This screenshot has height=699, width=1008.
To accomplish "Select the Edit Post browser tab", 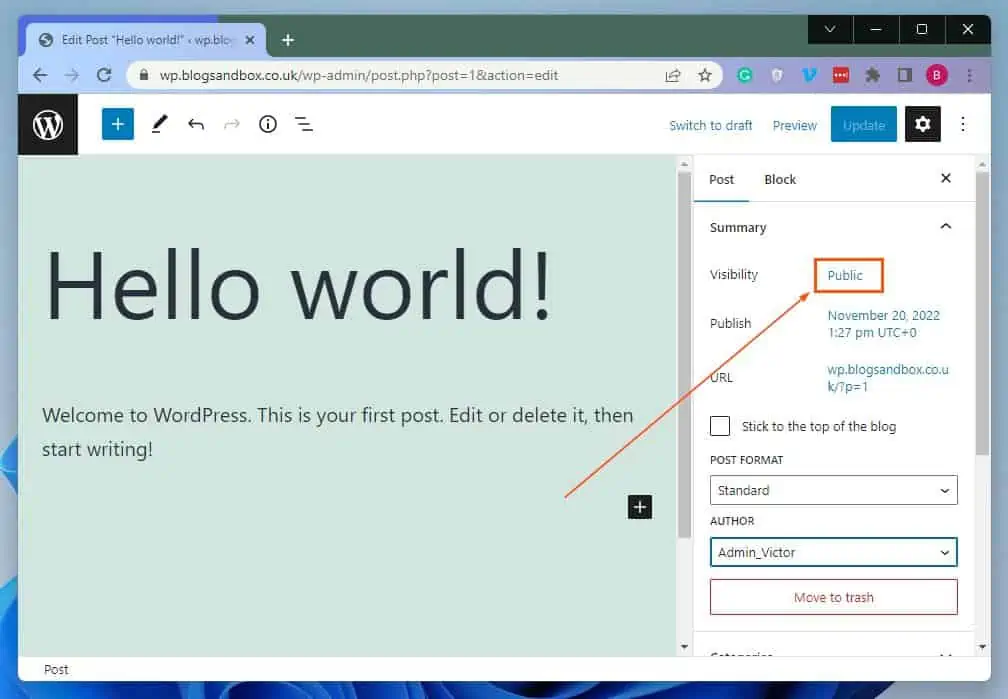I will click(x=146, y=40).
